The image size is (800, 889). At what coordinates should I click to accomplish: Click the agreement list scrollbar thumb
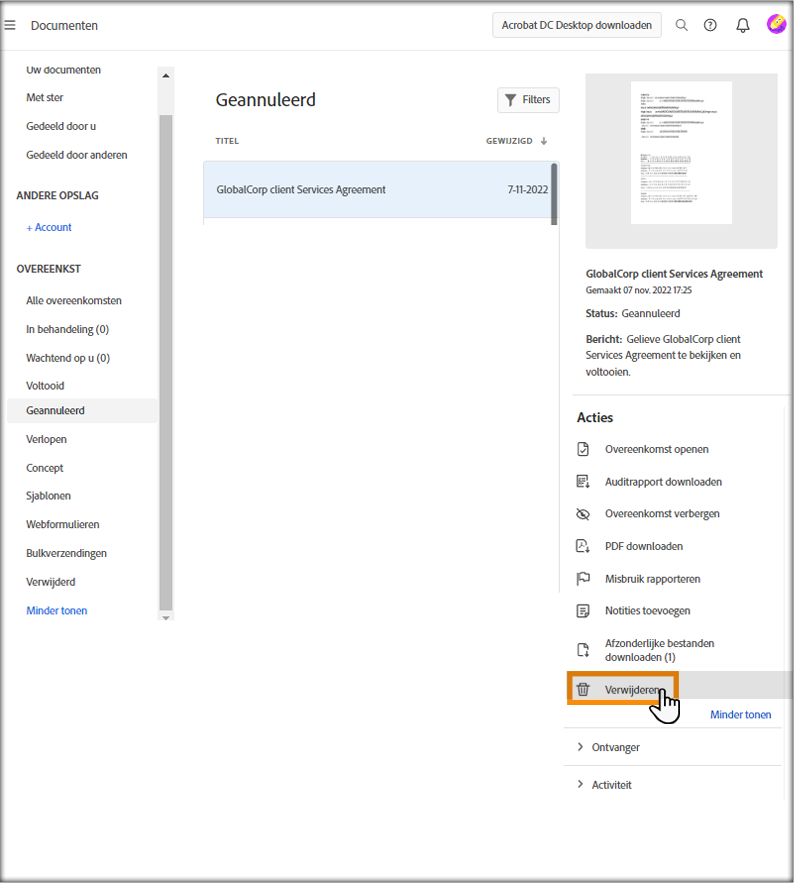(554, 194)
